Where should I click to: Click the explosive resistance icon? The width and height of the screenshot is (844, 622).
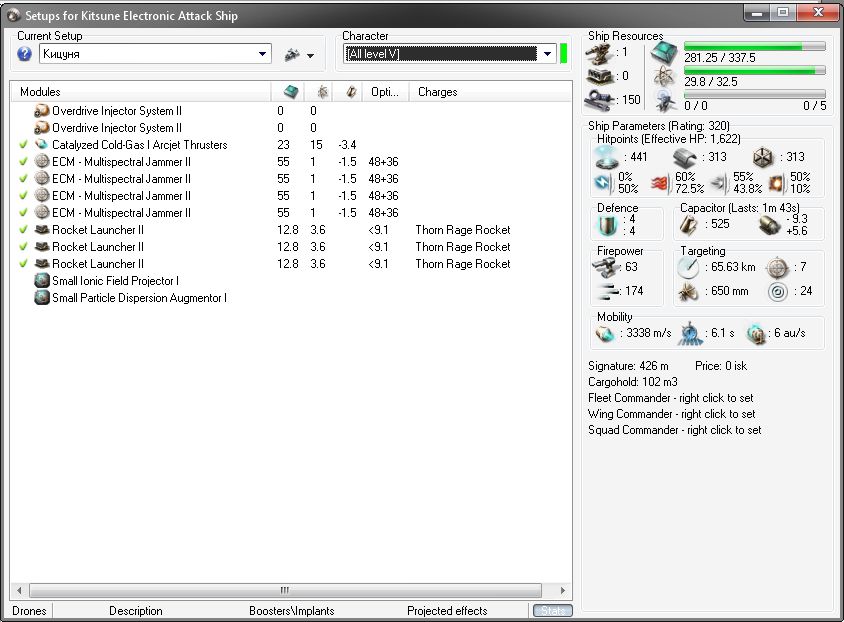[775, 183]
